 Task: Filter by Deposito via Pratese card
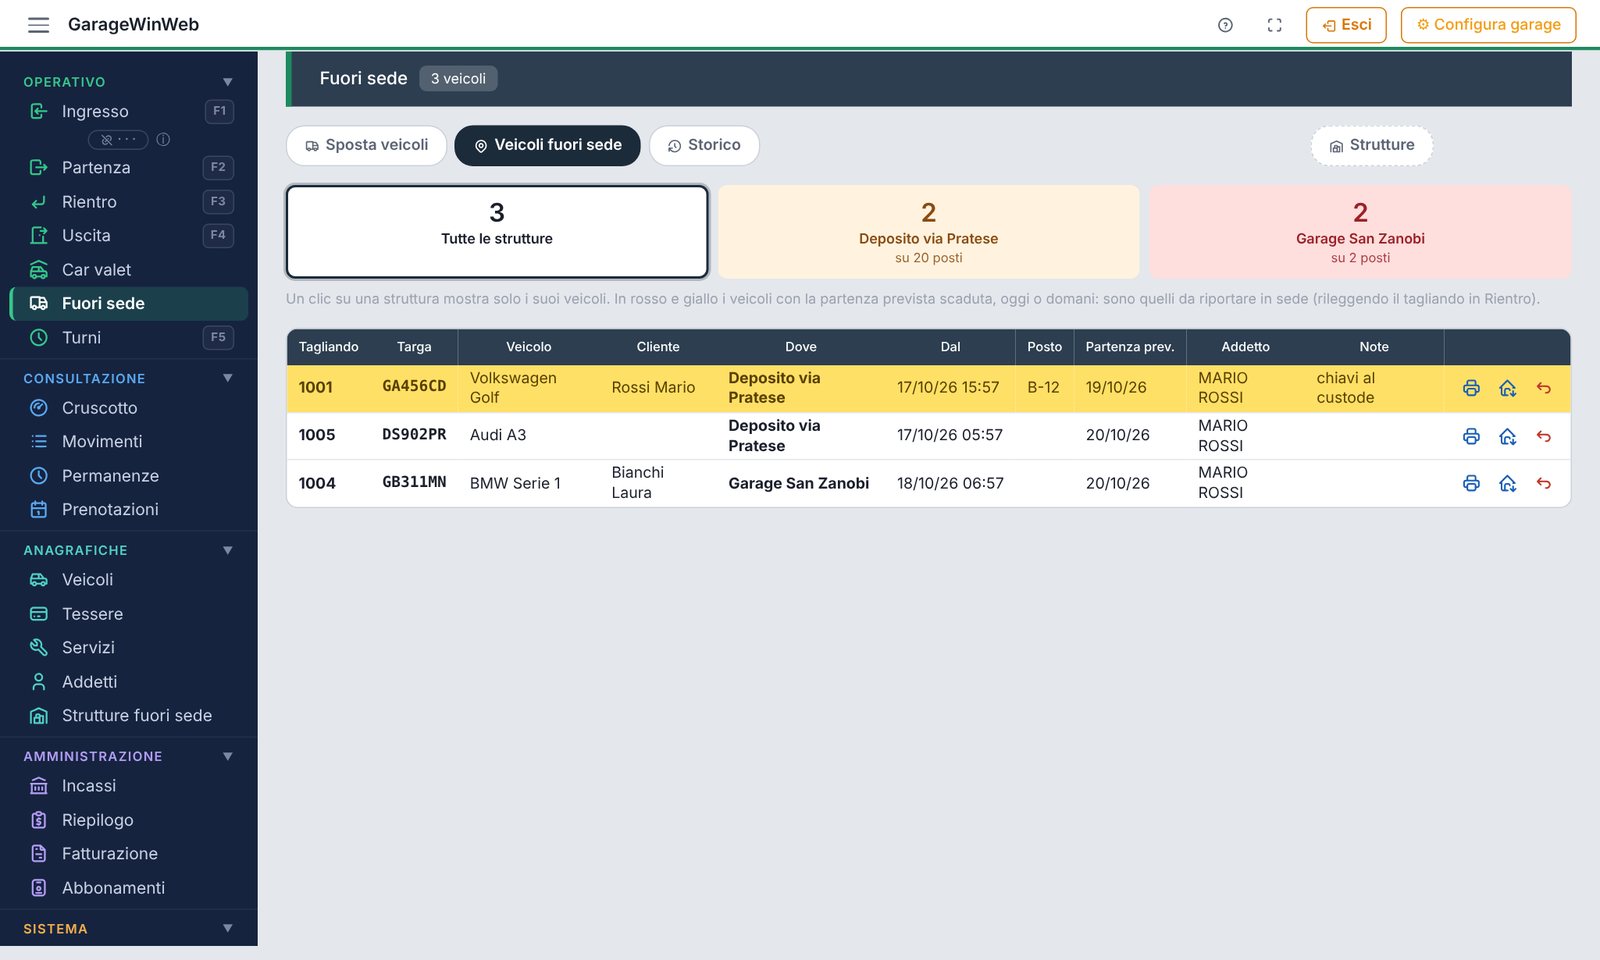pyautogui.click(x=929, y=232)
